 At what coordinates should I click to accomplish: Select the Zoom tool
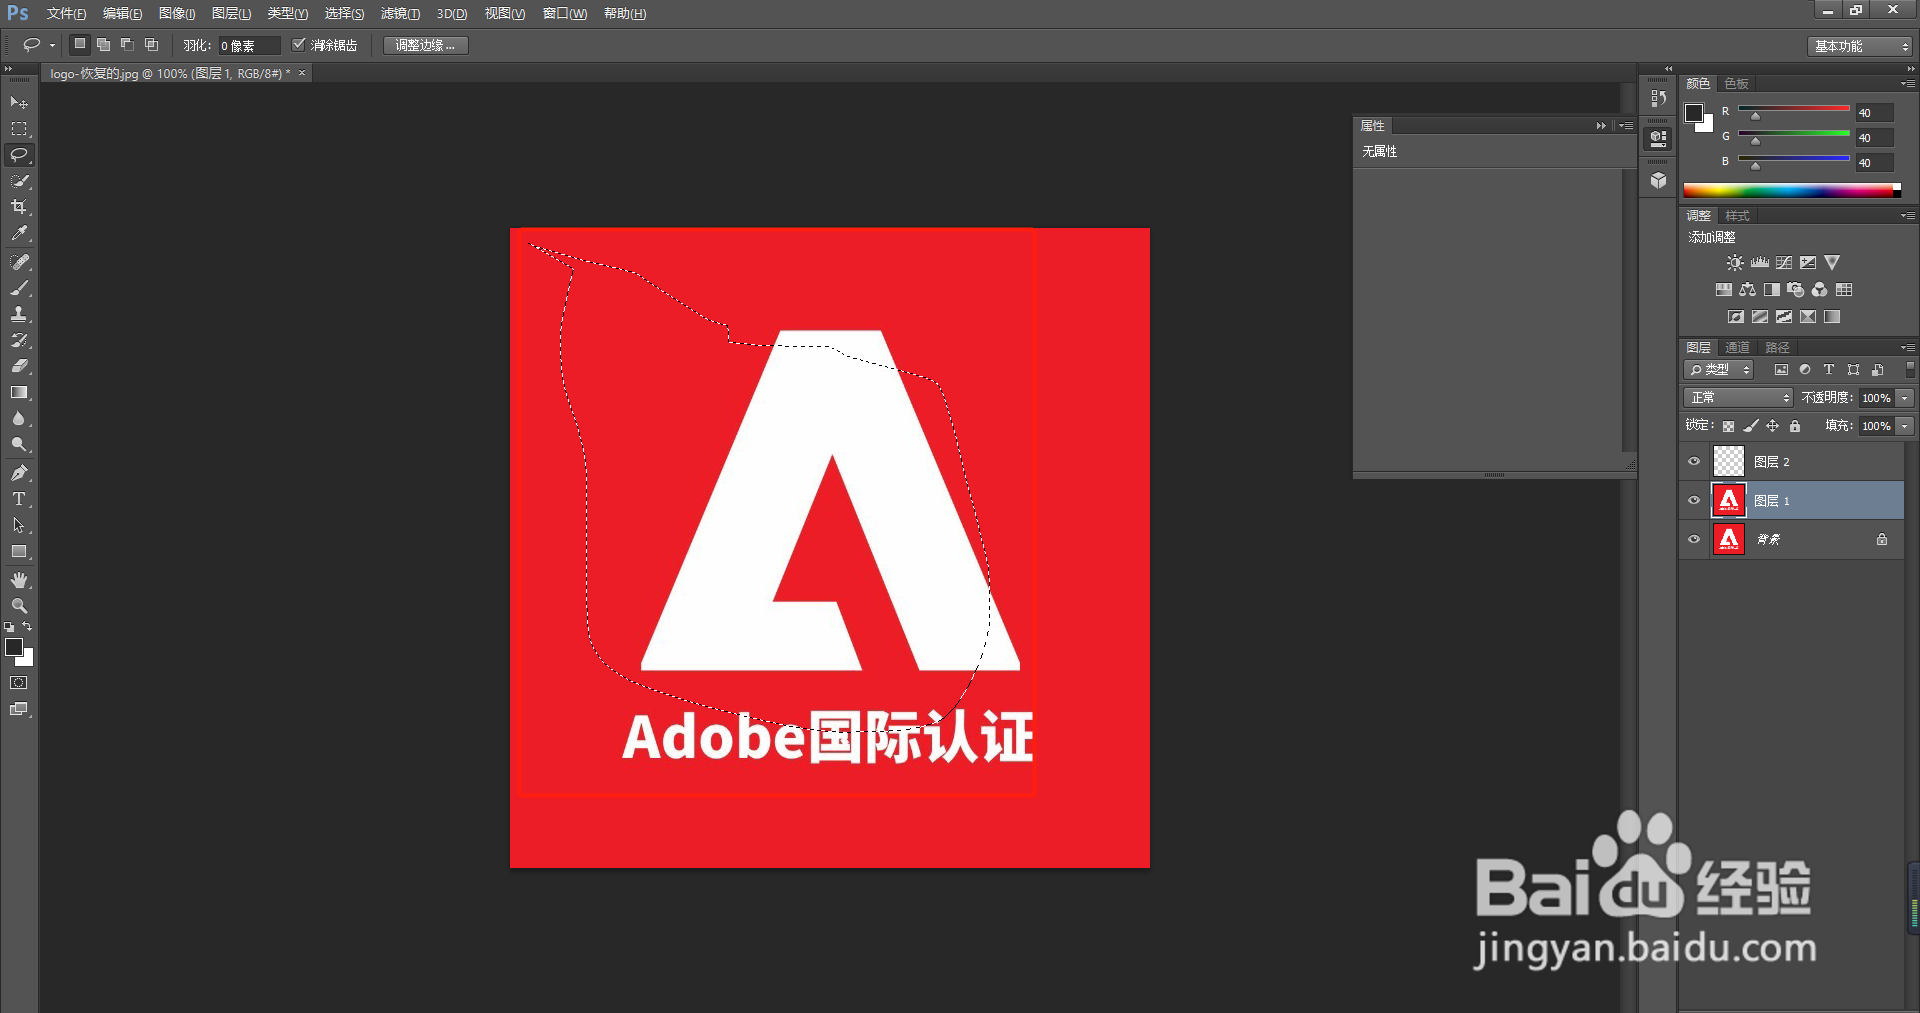point(19,606)
